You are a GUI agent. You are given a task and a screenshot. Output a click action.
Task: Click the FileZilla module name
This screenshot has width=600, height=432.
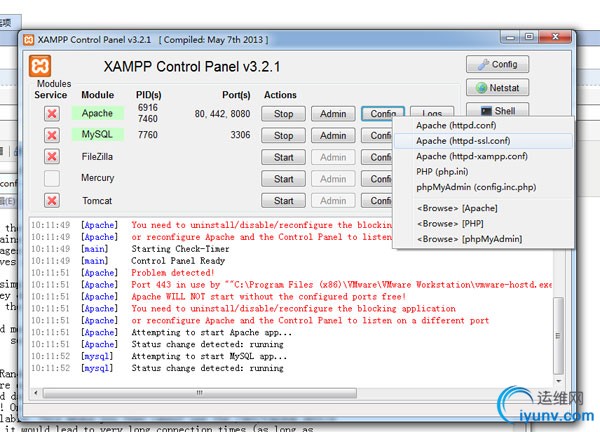click(x=97, y=156)
